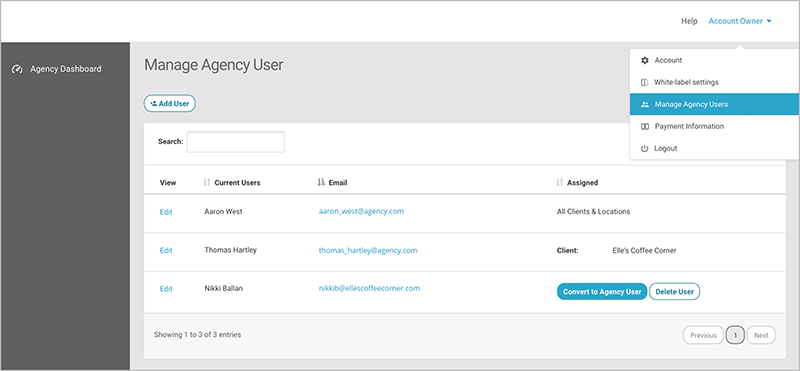Sort by Current Users column arrows
Screen dimensions: 800x371
207,182
